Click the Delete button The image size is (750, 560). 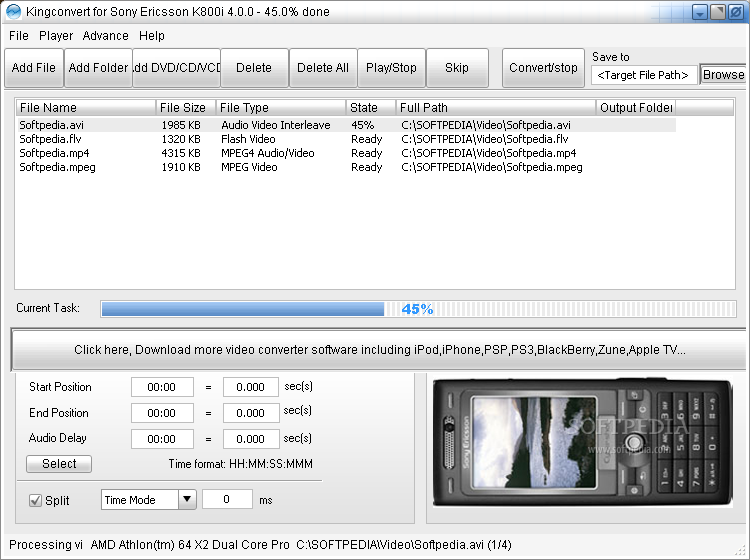pos(254,68)
